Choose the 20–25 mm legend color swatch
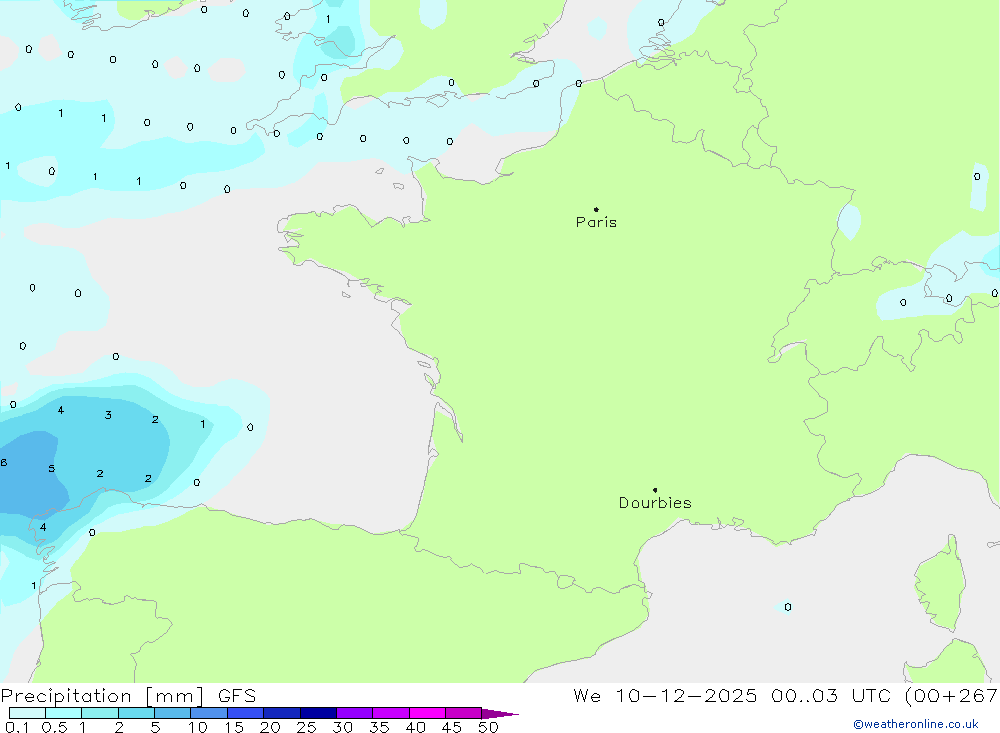This screenshot has width=1000, height=733. coord(282,713)
